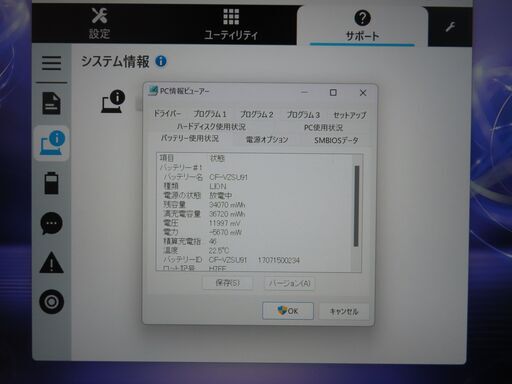Open the 電源オプション tab

coord(267,140)
